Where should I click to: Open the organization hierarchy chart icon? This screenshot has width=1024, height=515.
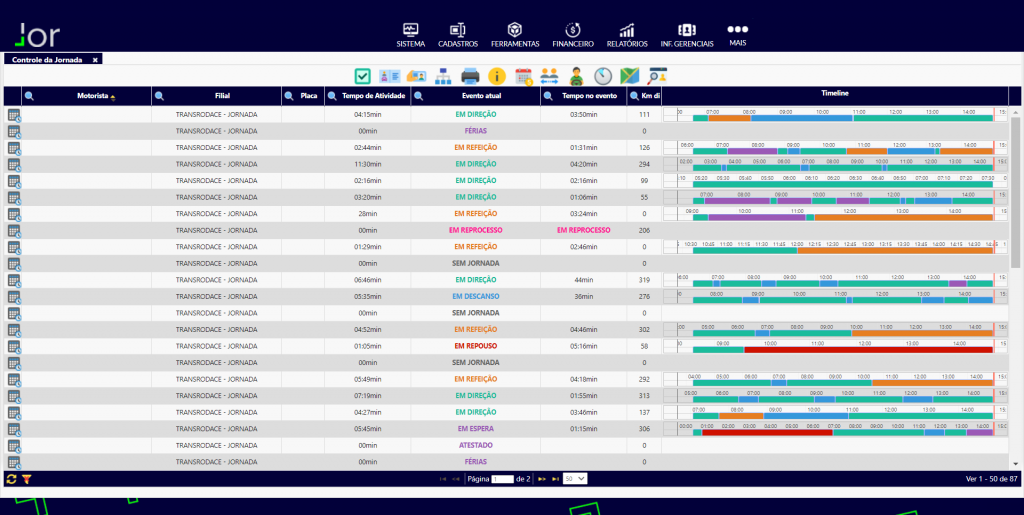[x=443, y=76]
